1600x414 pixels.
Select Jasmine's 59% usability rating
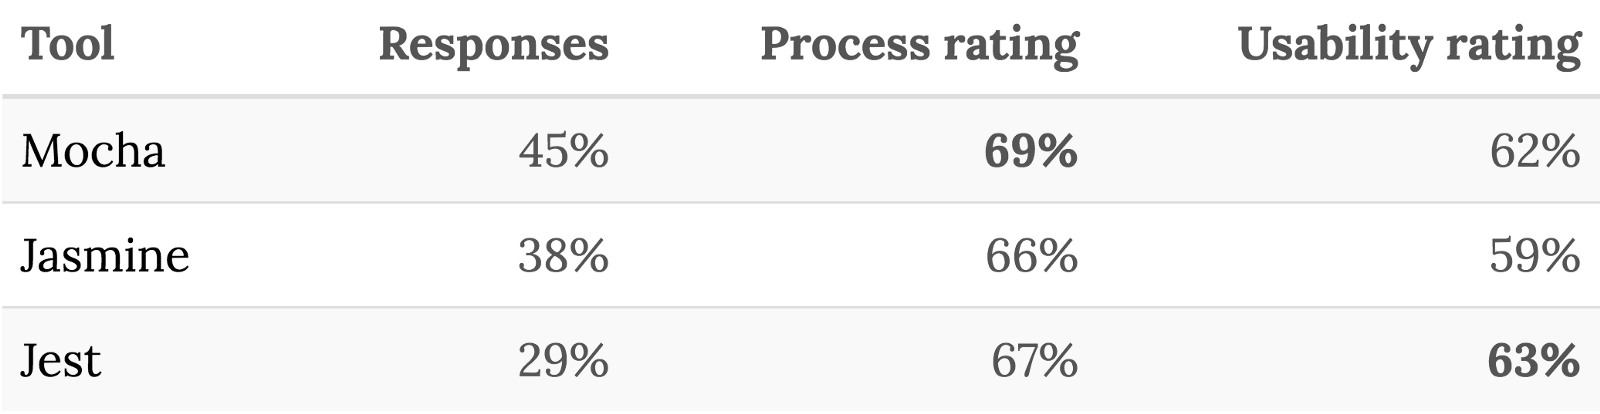tap(1535, 256)
